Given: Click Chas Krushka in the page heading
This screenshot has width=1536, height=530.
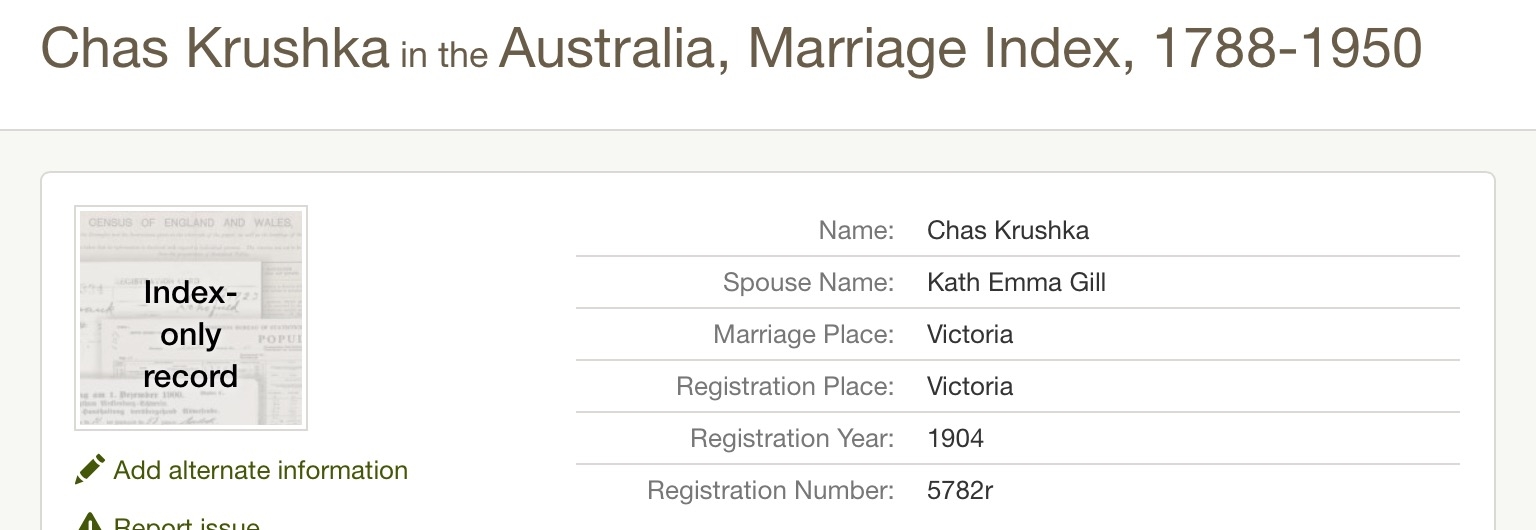Looking at the screenshot, I should [x=215, y=47].
